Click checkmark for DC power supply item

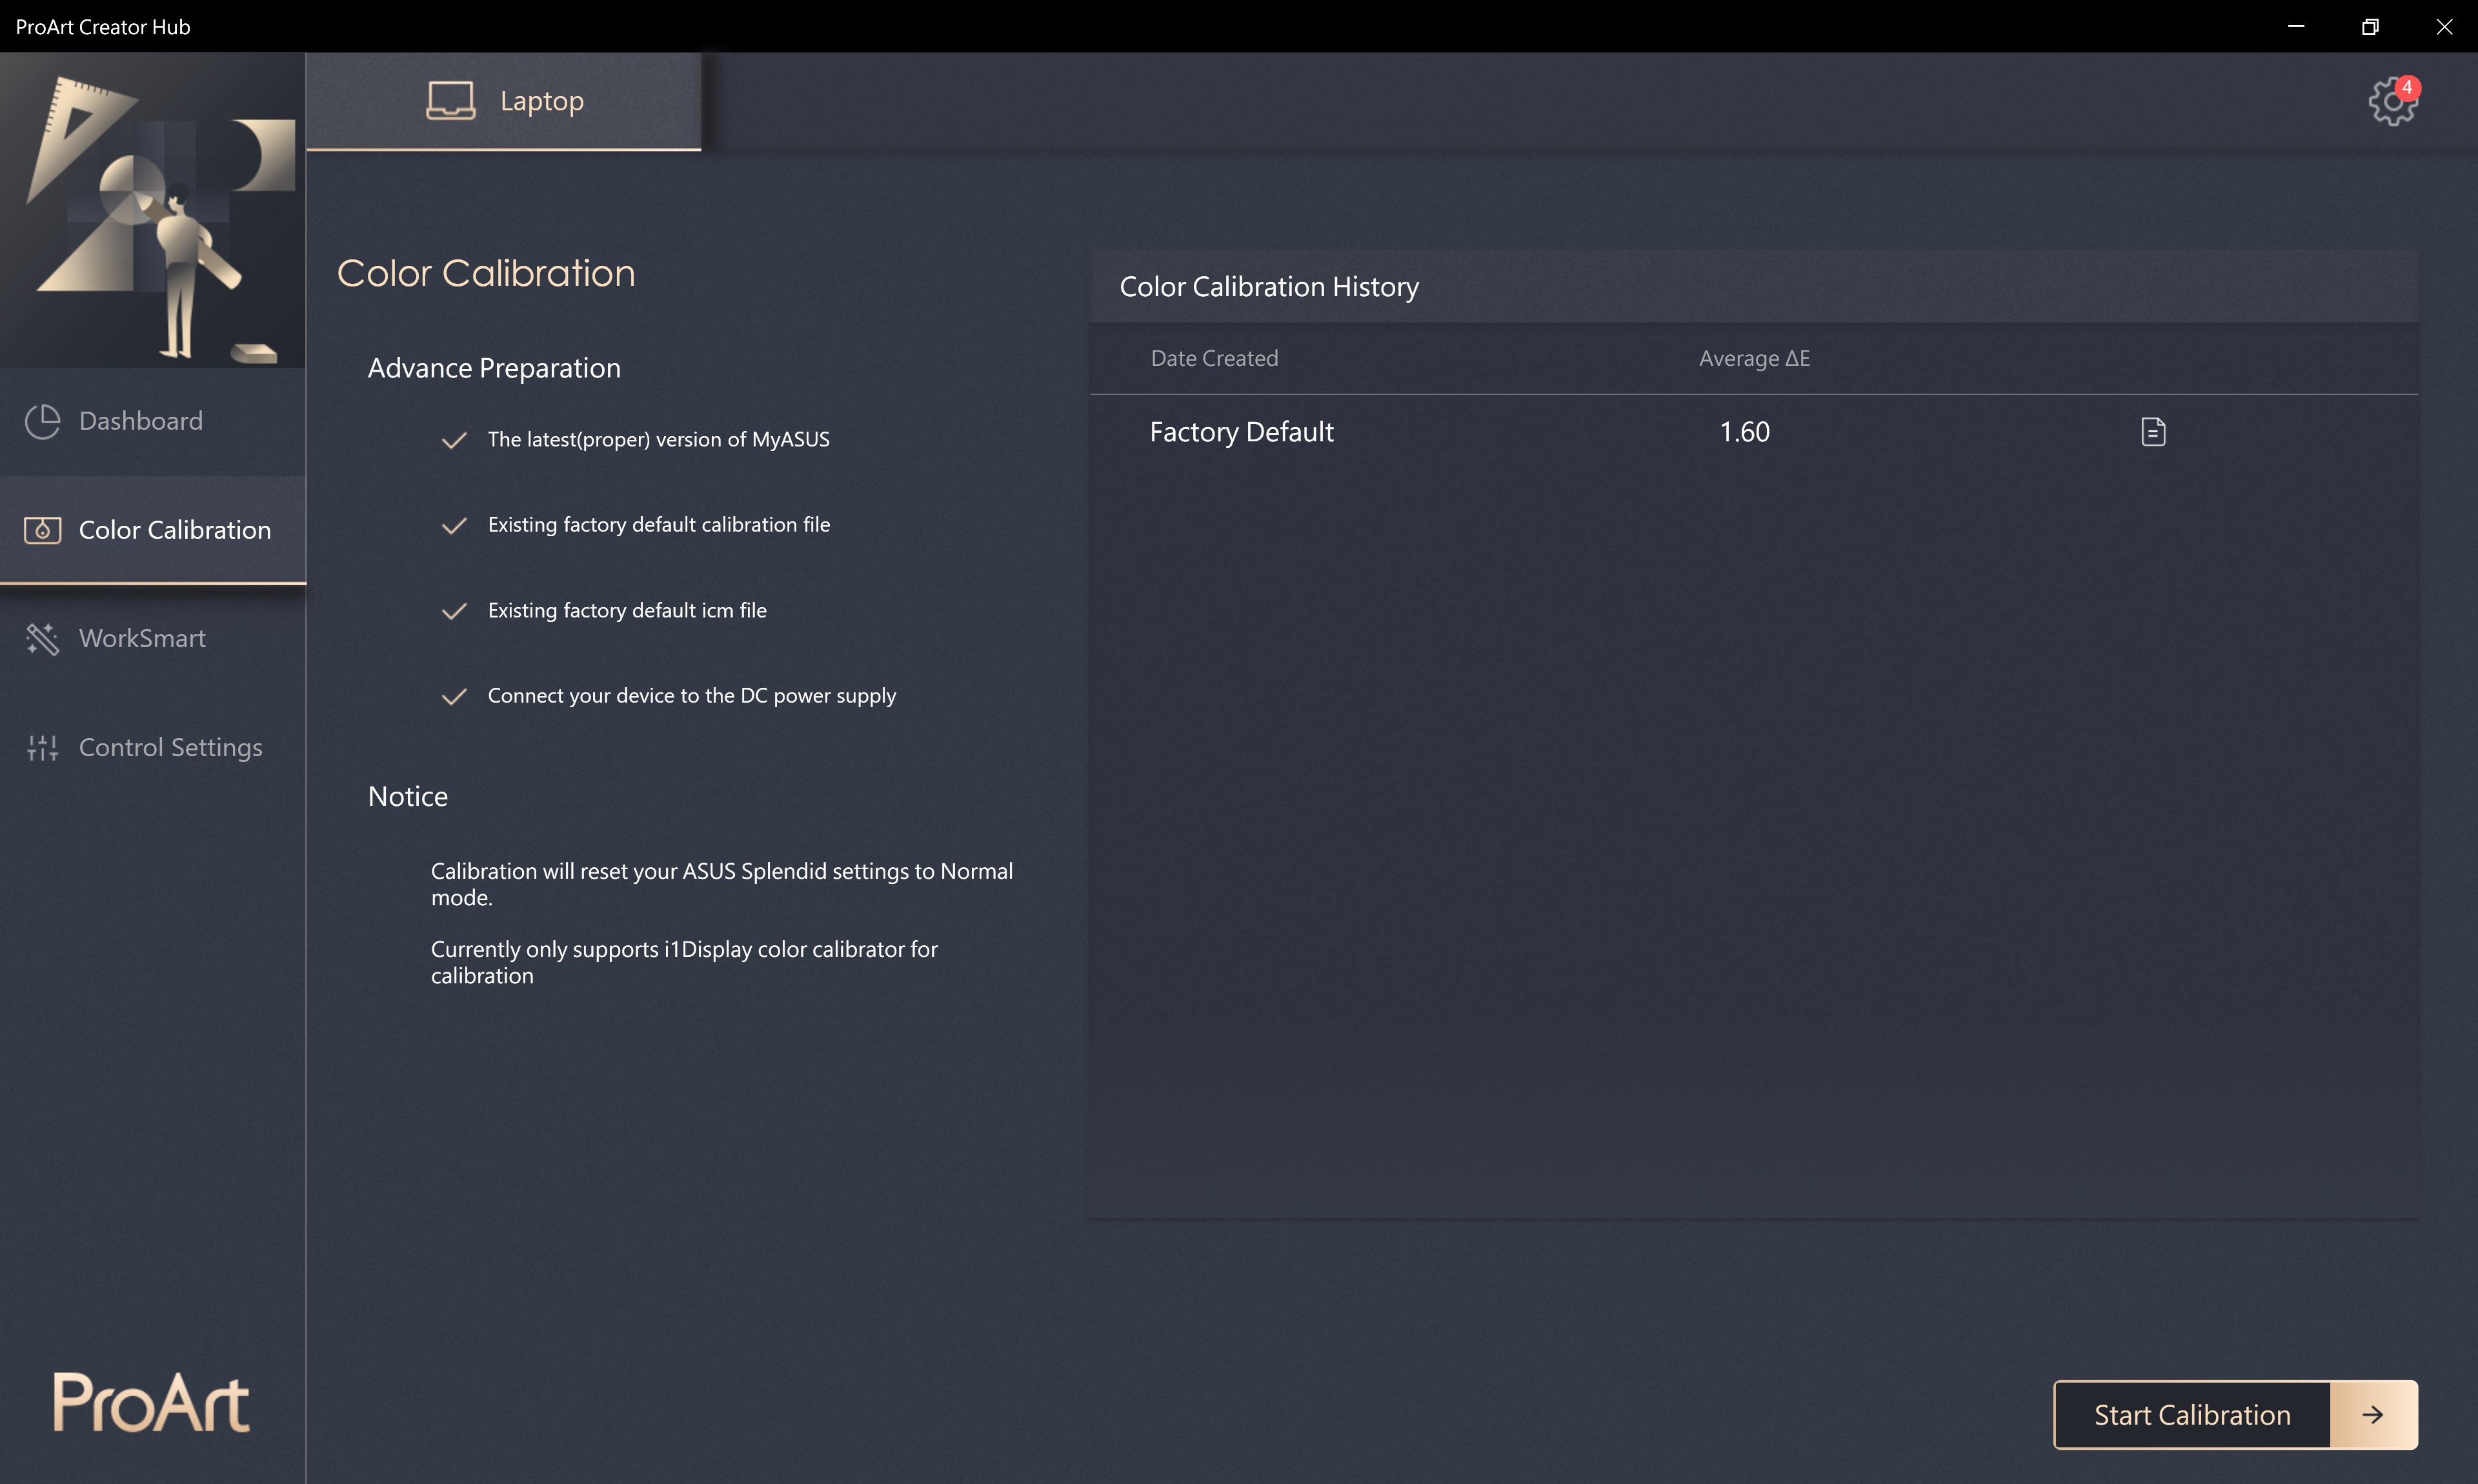pyautogui.click(x=454, y=696)
